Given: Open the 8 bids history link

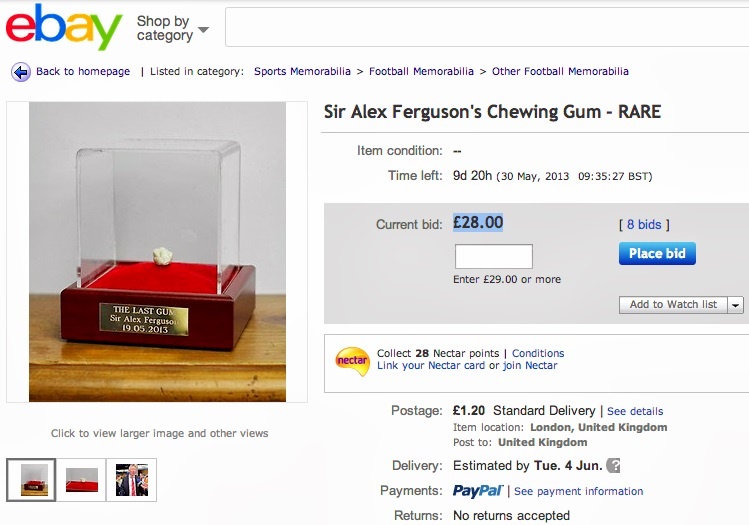Looking at the screenshot, I should click(644, 225).
